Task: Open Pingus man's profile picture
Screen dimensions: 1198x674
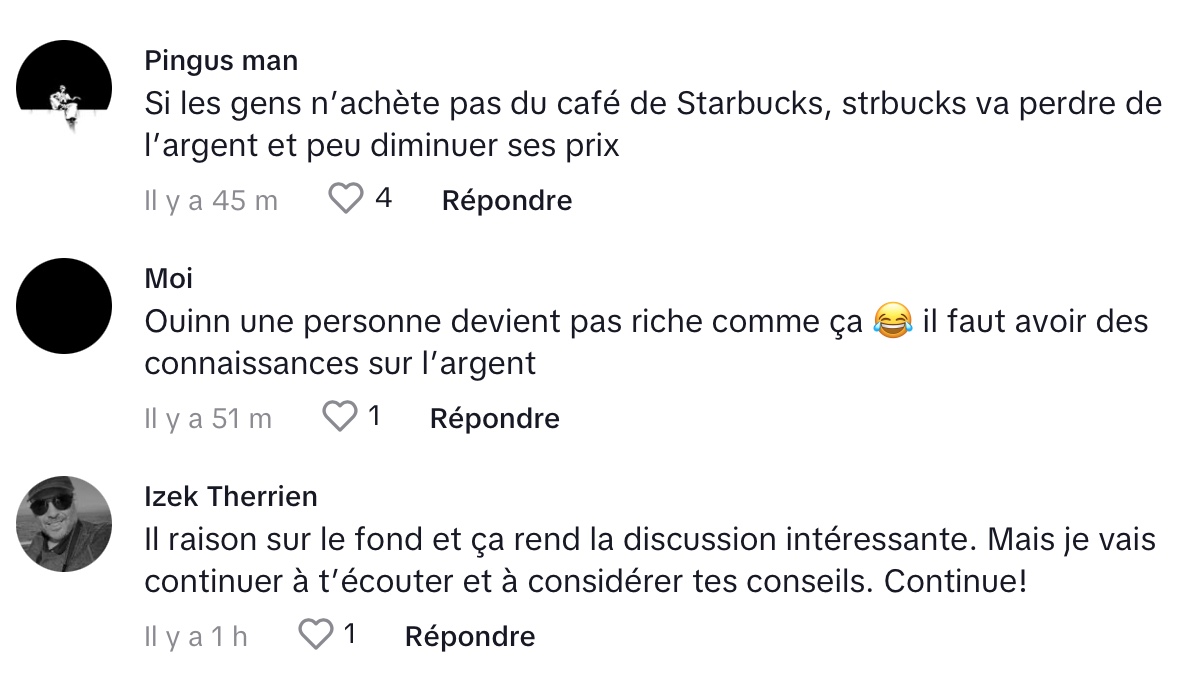Action: point(64,88)
